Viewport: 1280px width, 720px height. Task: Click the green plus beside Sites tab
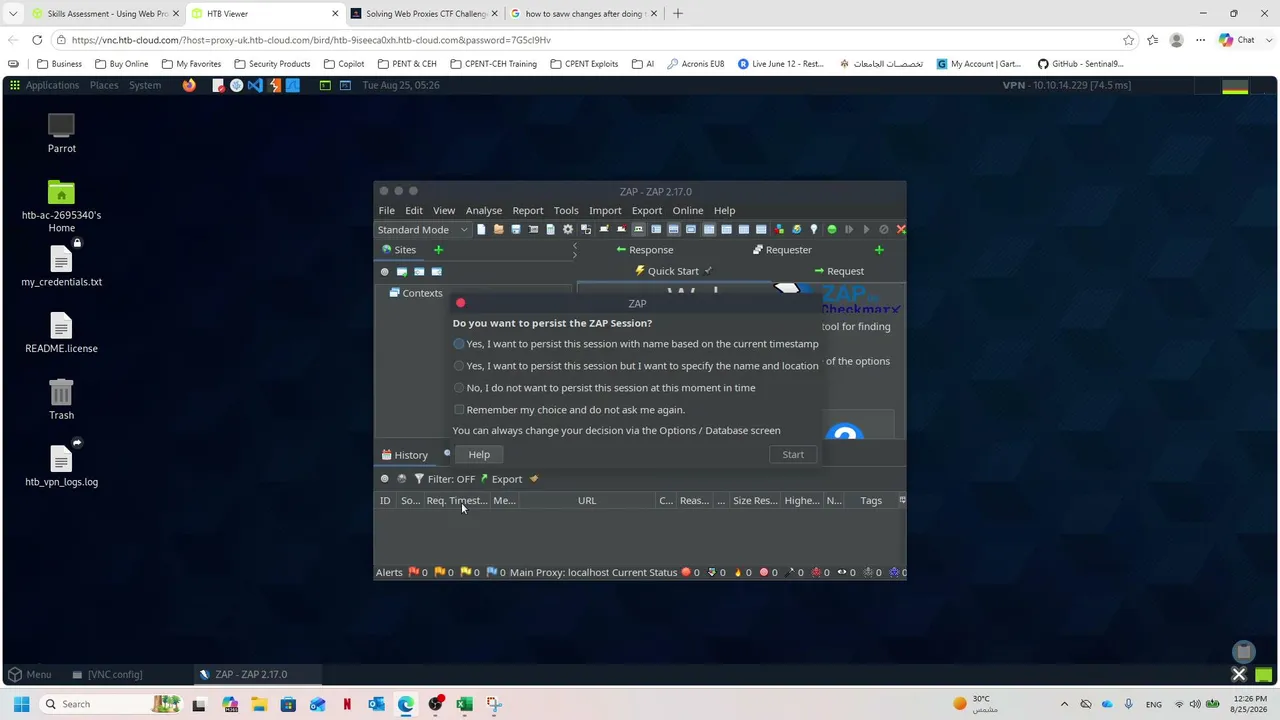coord(438,250)
